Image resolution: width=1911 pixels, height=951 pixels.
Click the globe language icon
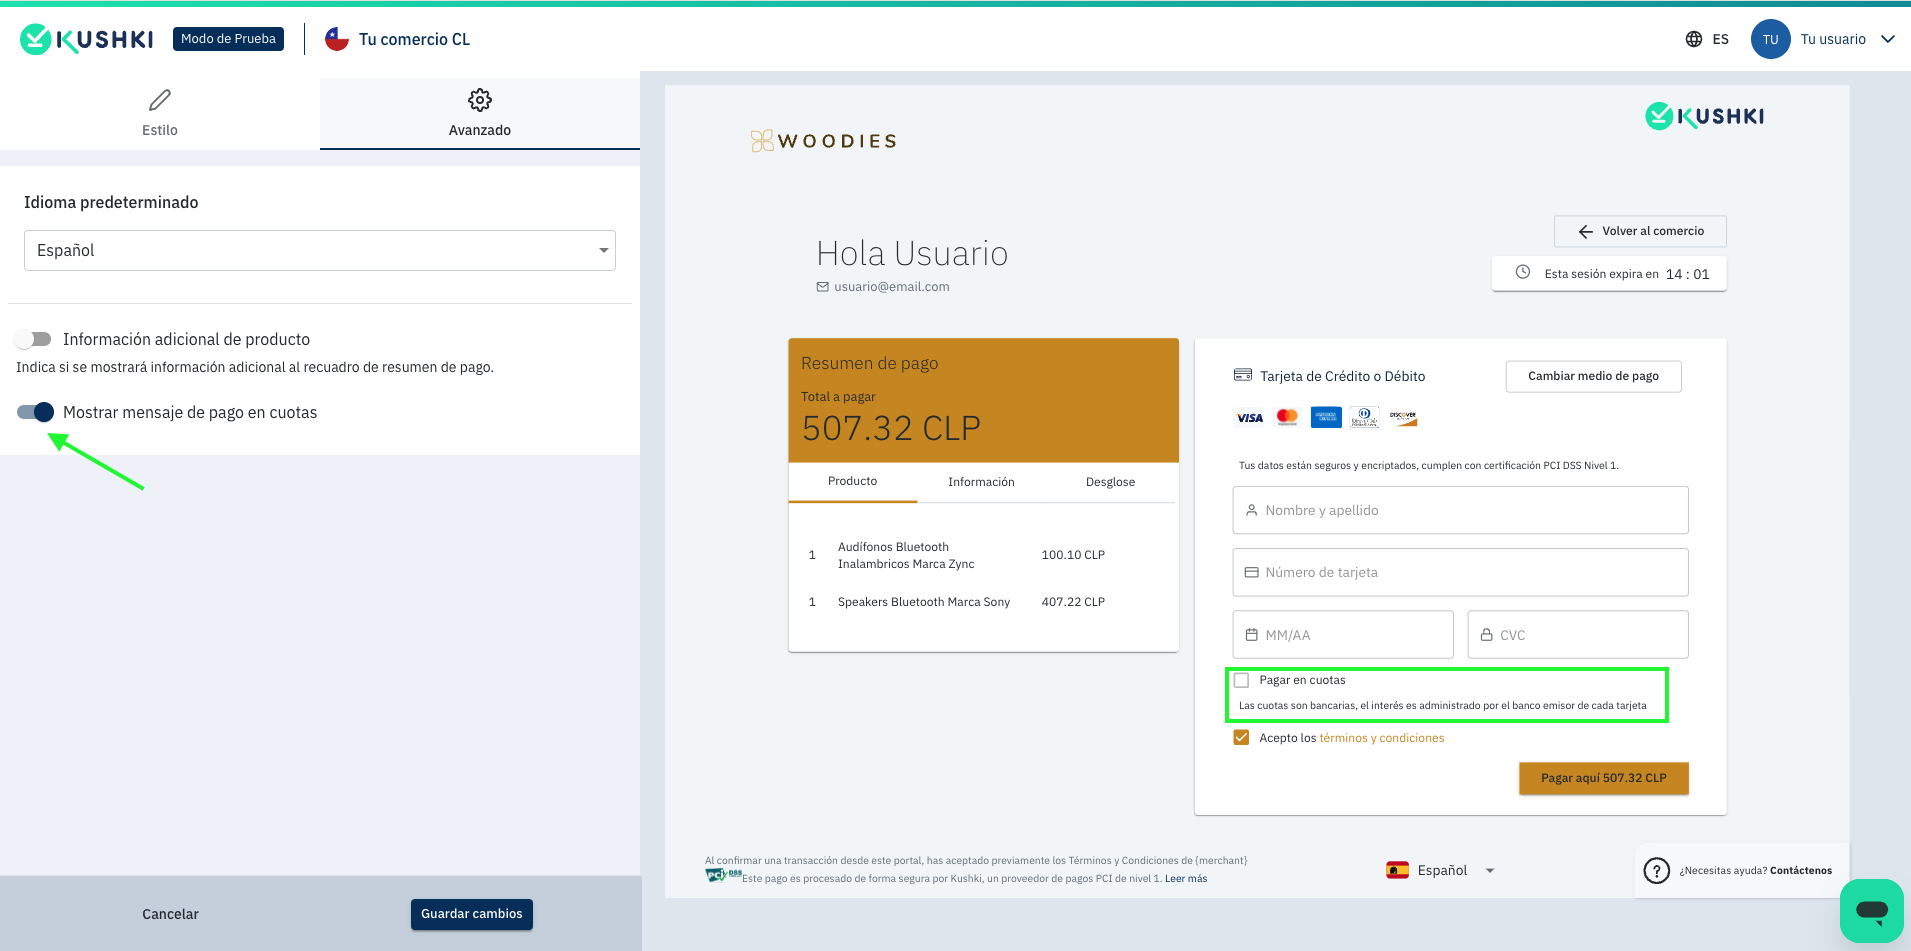coord(1694,39)
